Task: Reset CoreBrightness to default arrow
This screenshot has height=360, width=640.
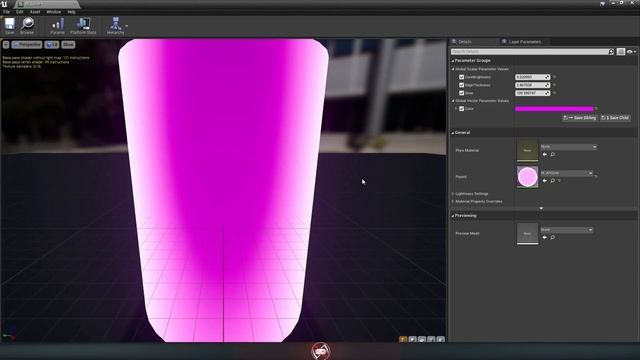Action: (x=554, y=77)
